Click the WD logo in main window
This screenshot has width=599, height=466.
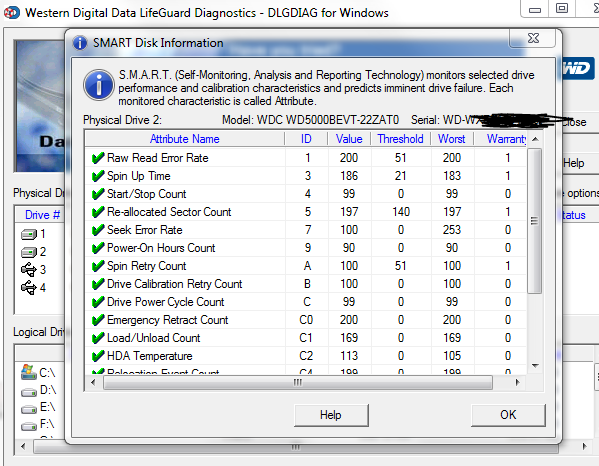click(578, 68)
